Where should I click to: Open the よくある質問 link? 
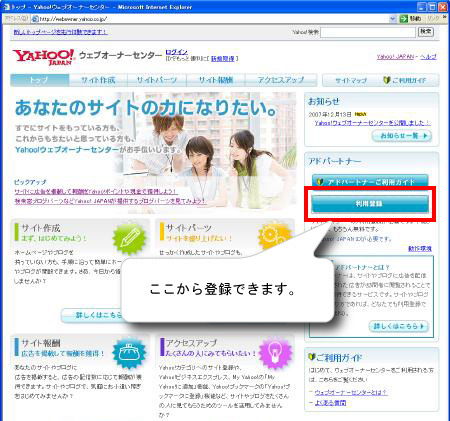pyautogui.click(x=330, y=403)
